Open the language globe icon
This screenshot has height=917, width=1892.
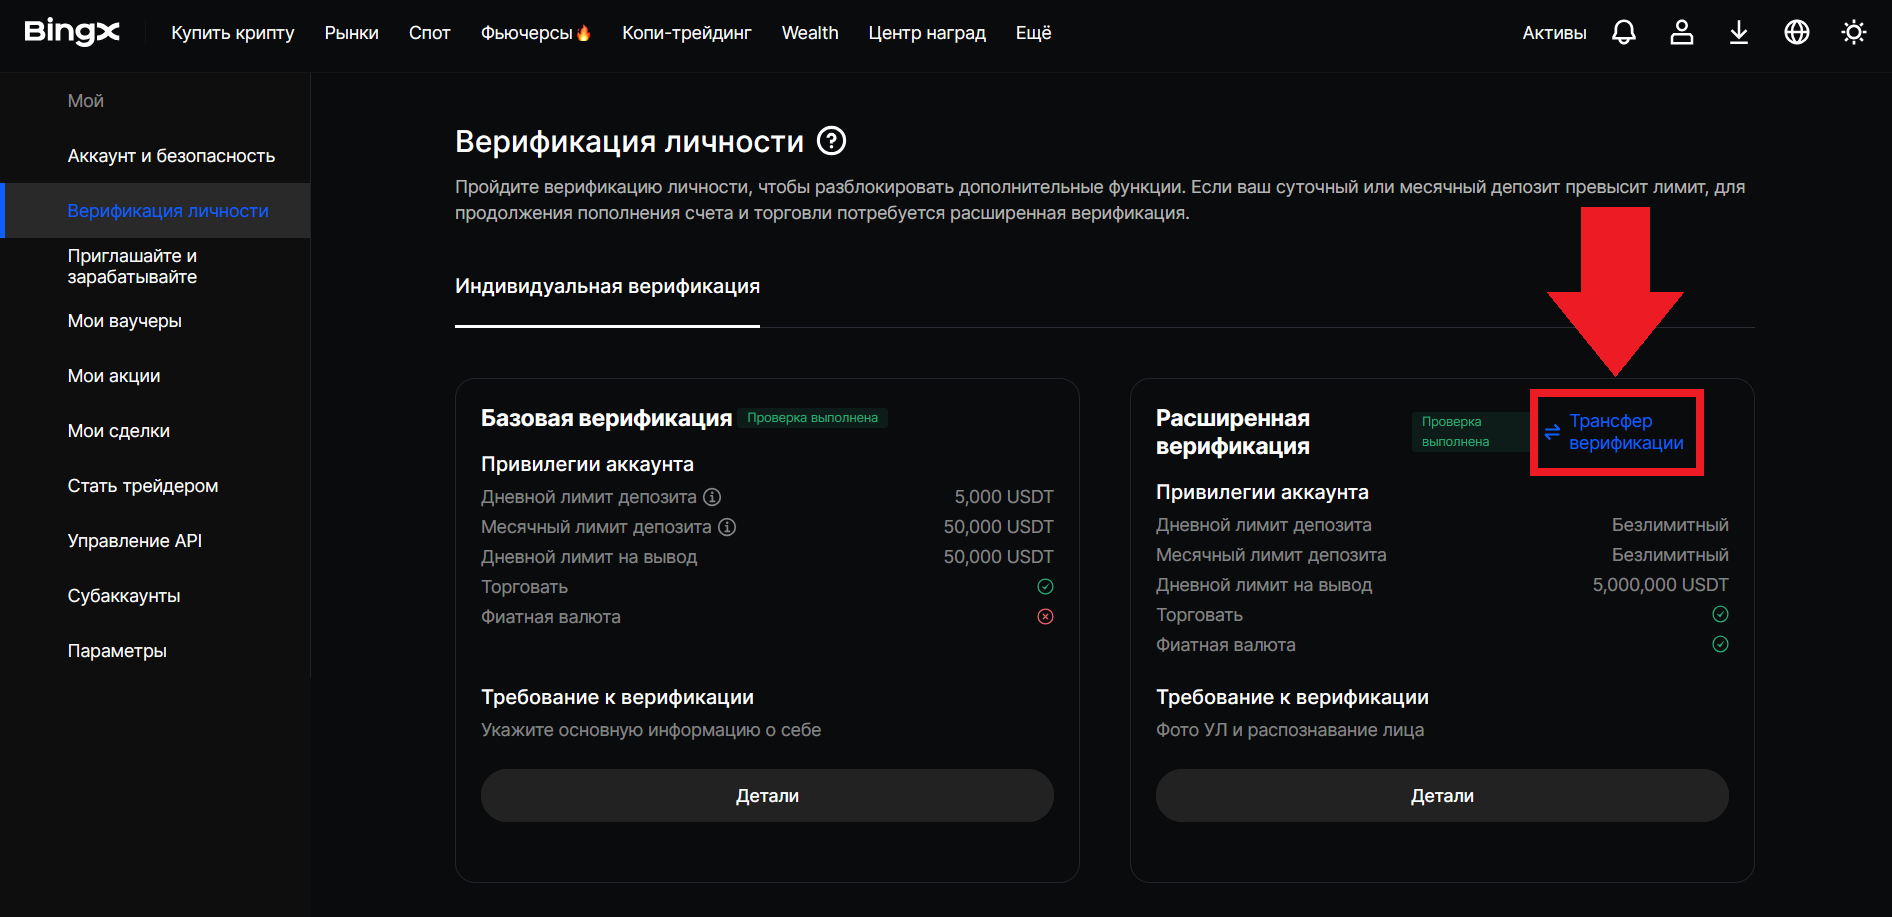(1797, 33)
